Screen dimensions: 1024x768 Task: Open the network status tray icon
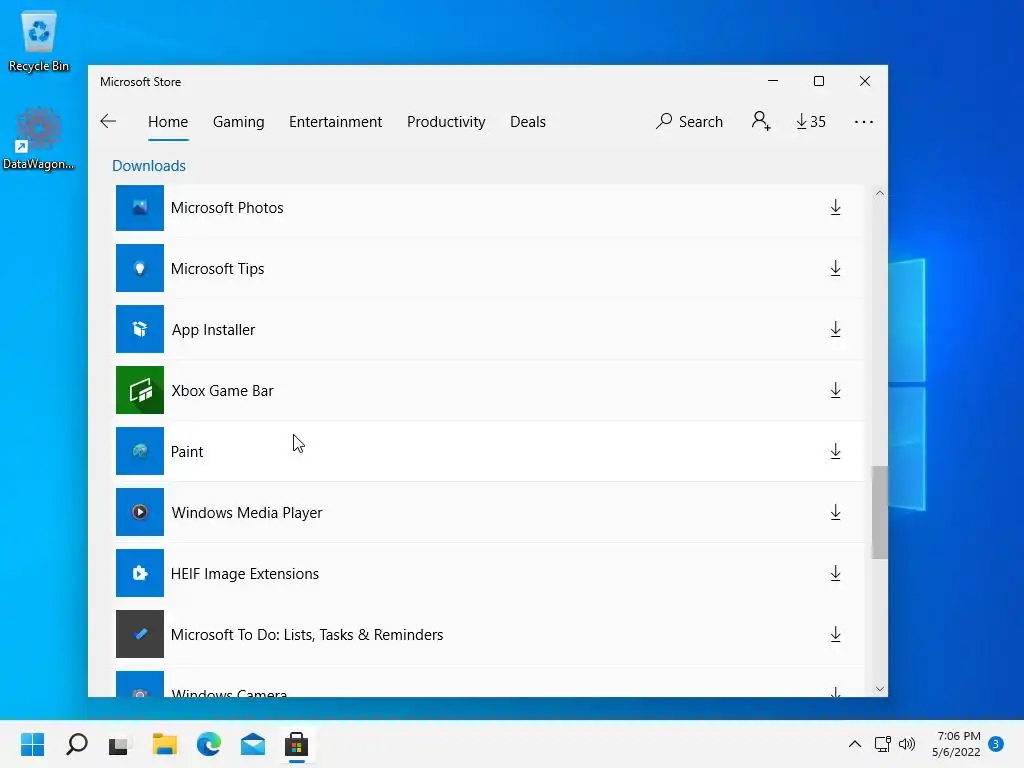point(883,744)
